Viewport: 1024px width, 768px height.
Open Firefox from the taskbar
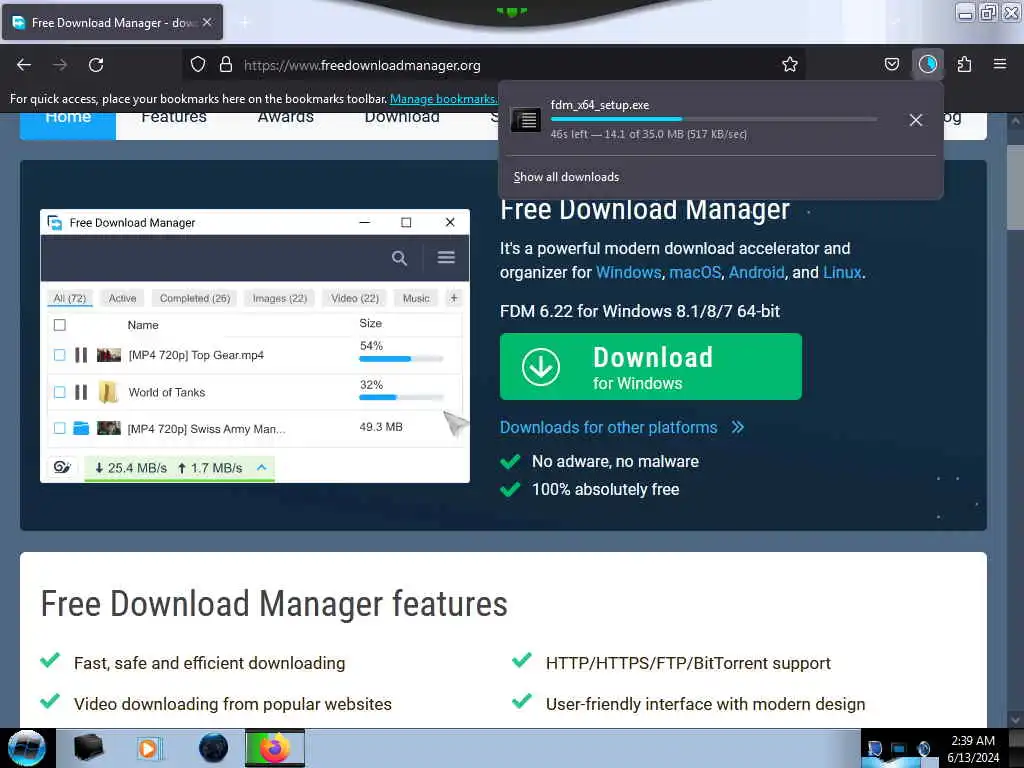(275, 748)
